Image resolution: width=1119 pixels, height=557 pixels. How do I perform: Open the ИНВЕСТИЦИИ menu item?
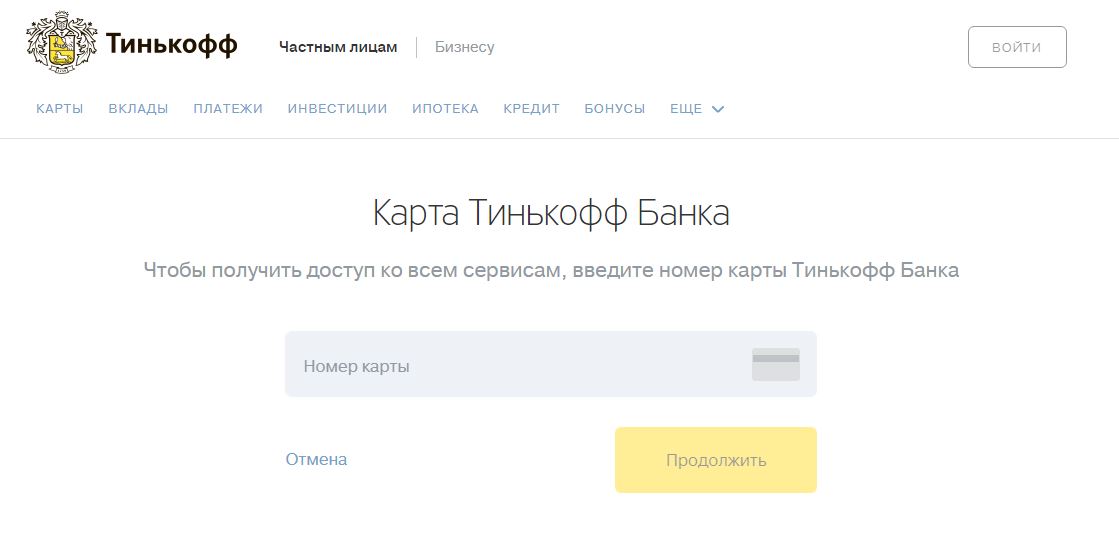(x=338, y=109)
